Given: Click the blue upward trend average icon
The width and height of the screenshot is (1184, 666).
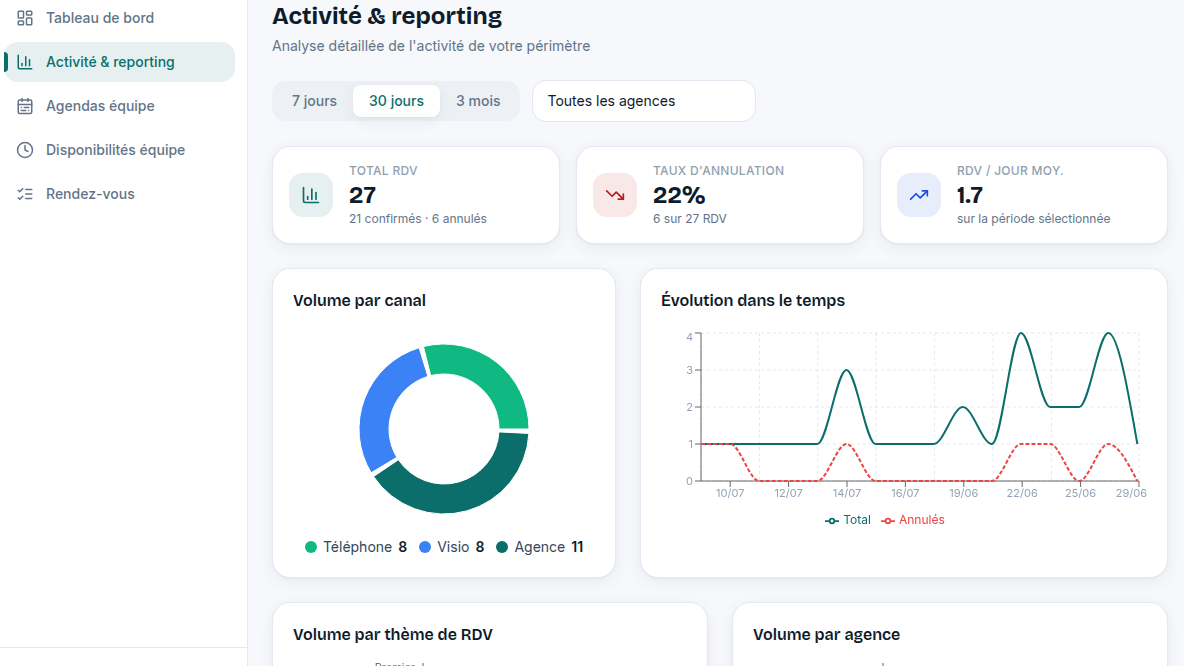Looking at the screenshot, I should [919, 195].
